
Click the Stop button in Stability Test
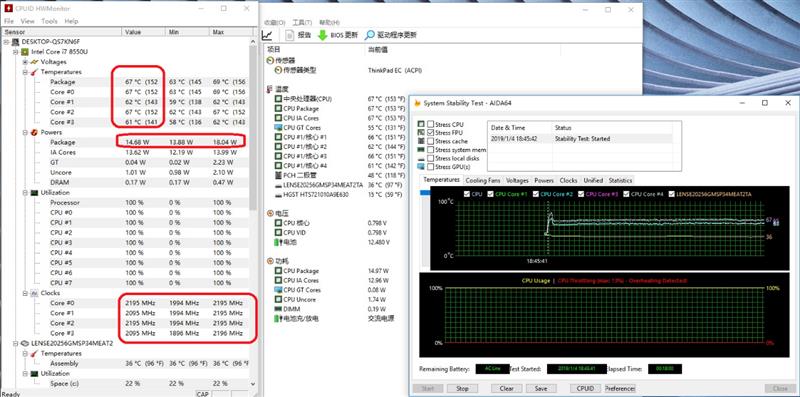462,388
